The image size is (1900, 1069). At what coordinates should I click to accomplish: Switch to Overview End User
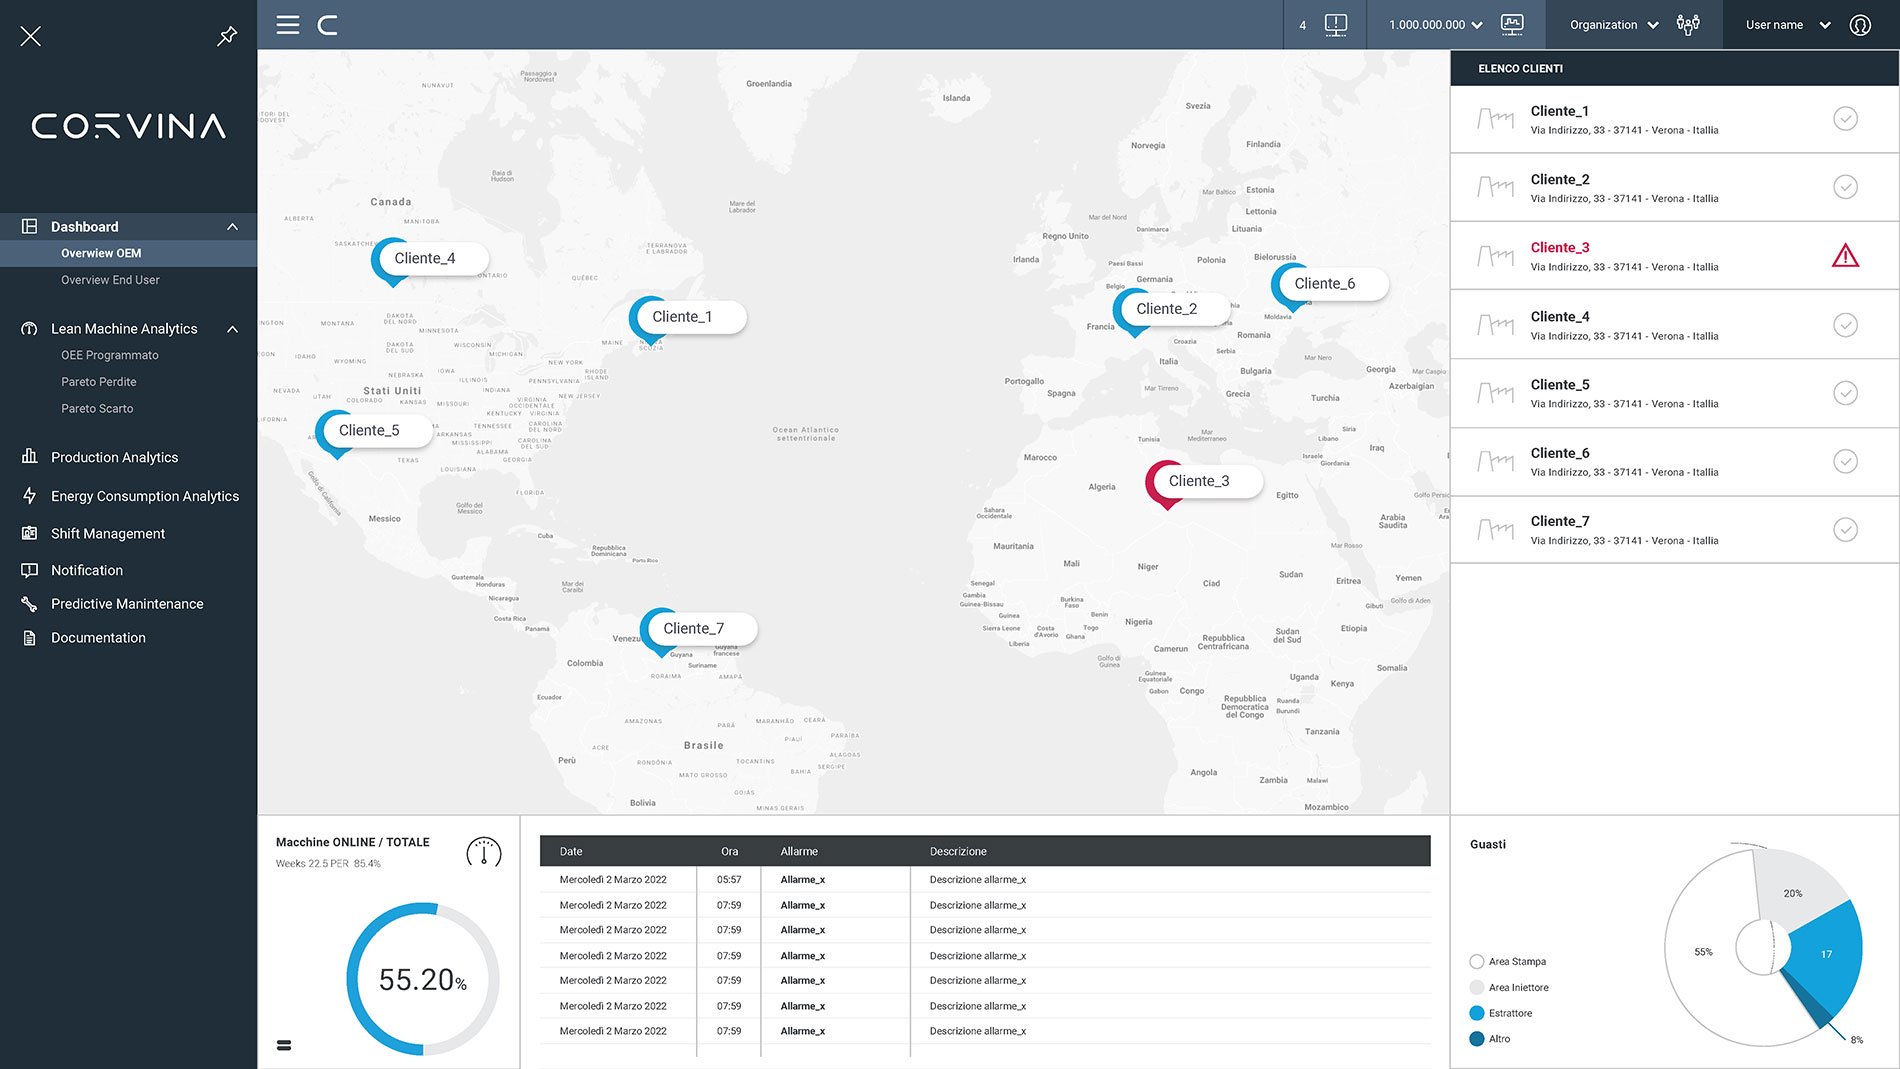point(110,280)
